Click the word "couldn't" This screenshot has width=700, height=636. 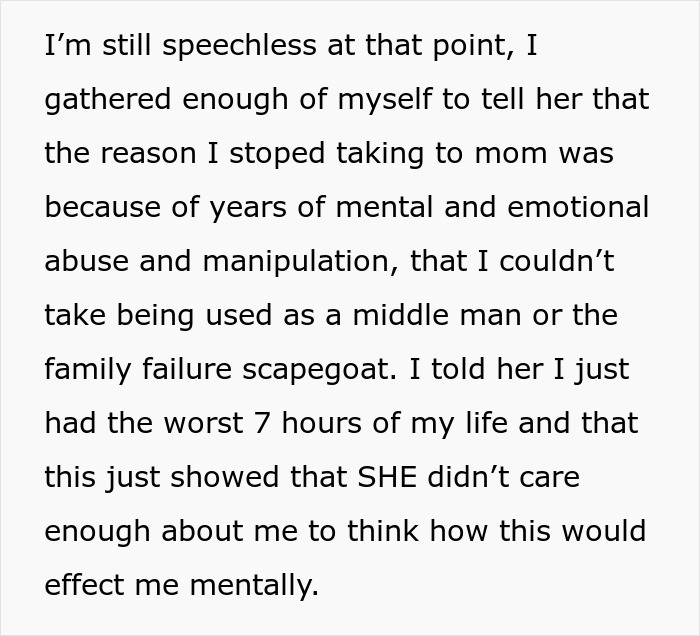pyautogui.click(x=557, y=261)
